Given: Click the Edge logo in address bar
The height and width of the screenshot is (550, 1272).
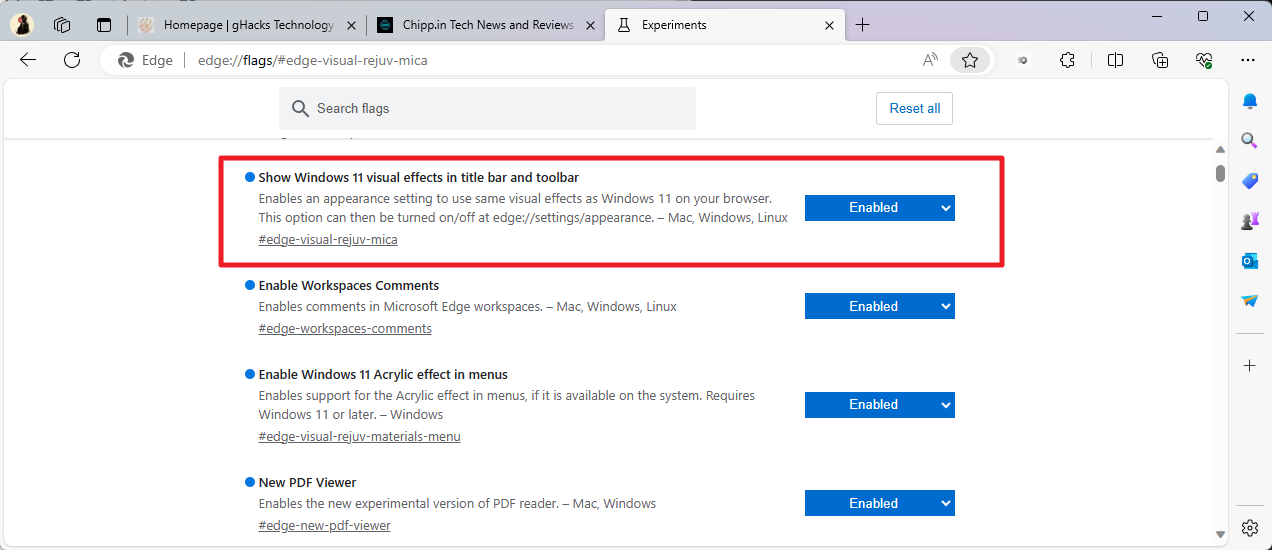Looking at the screenshot, I should (126, 60).
